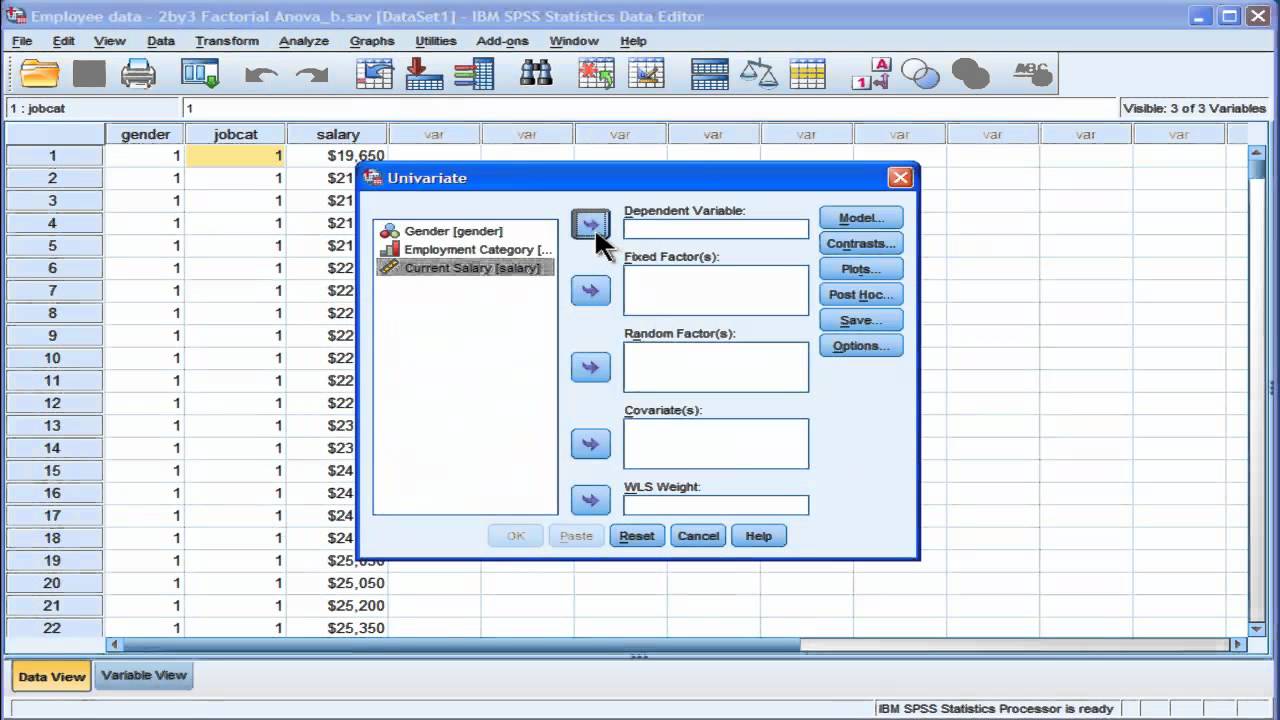Click the Insert Variable icon

[646, 74]
